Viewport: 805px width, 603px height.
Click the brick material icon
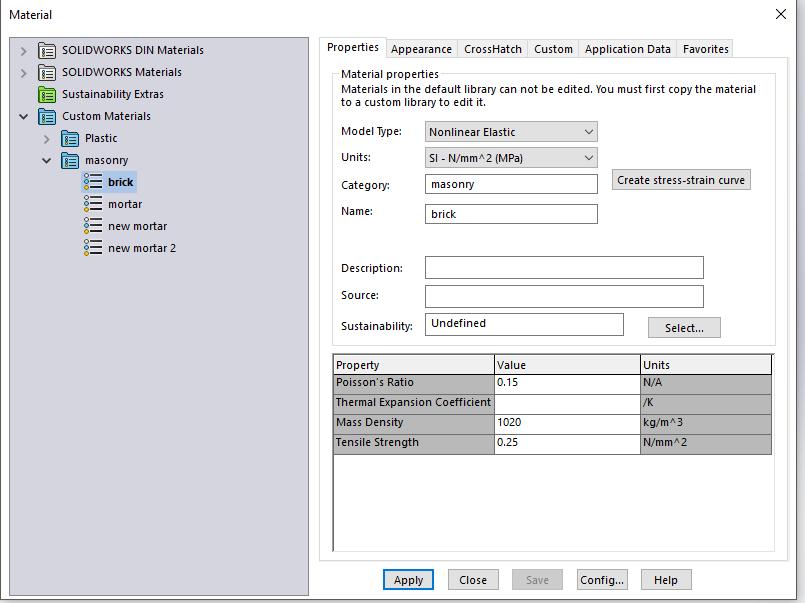(93, 182)
